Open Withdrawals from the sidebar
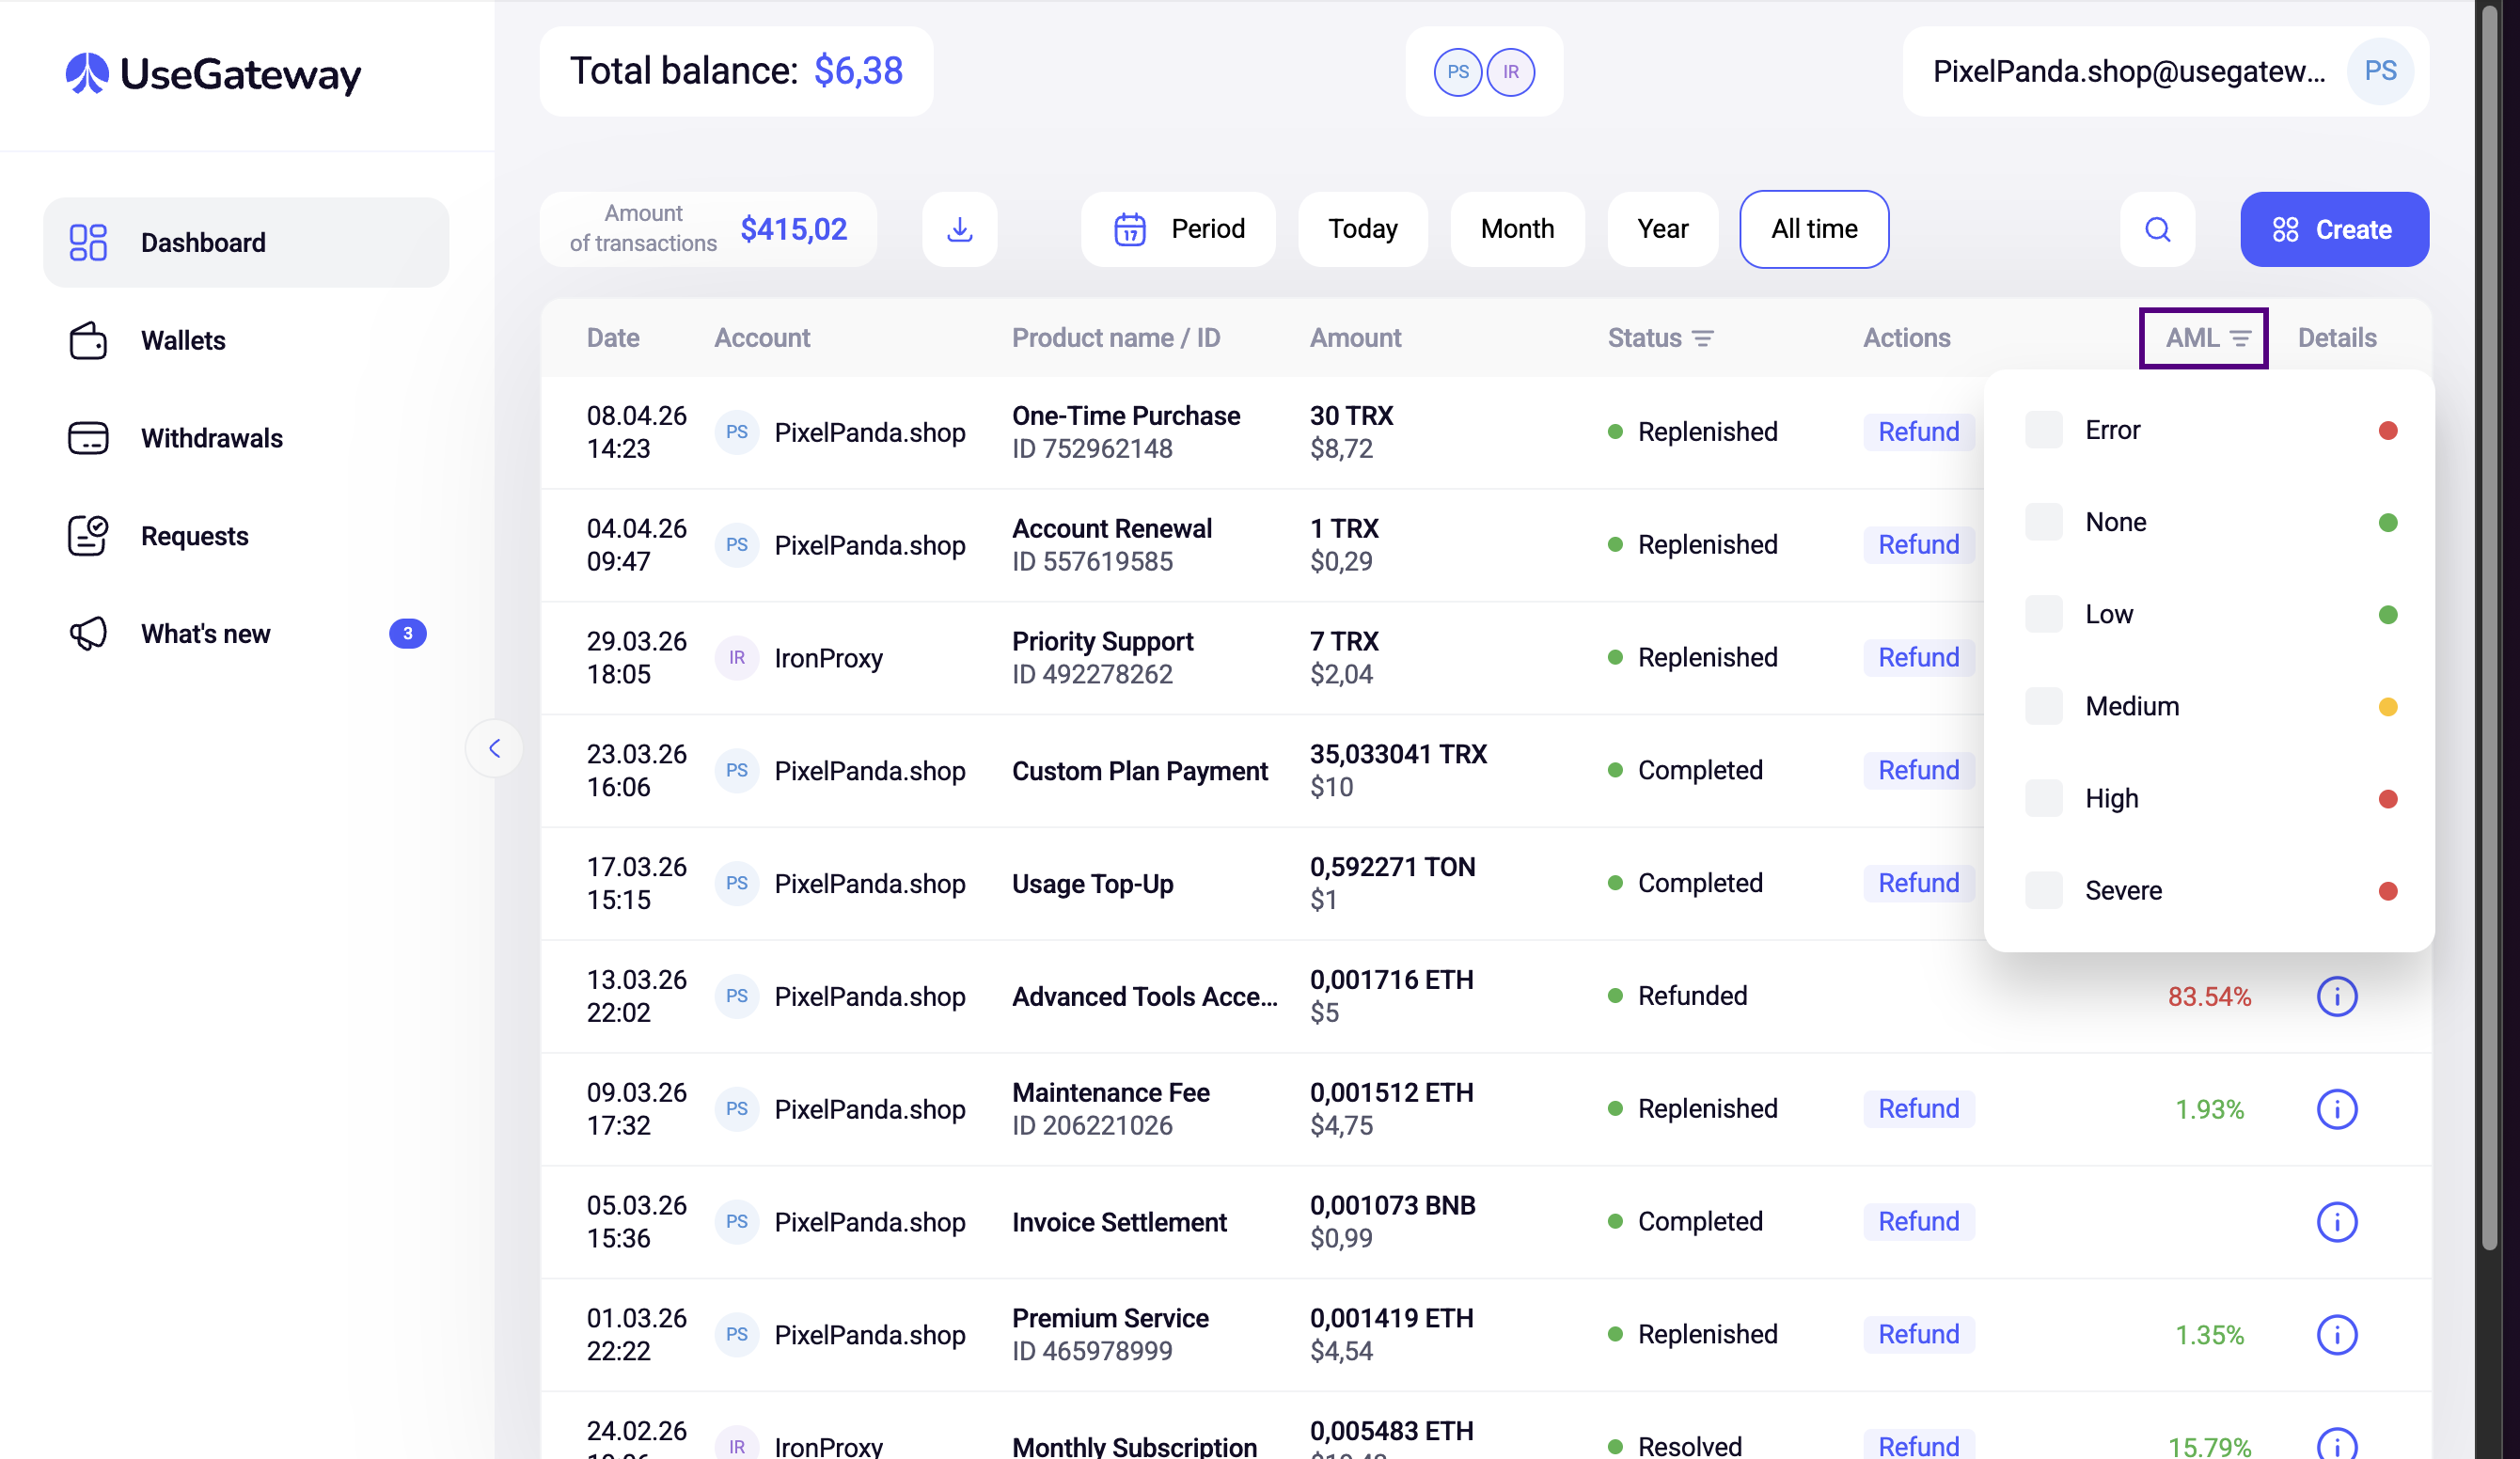The height and width of the screenshot is (1459, 2520). (x=211, y=438)
